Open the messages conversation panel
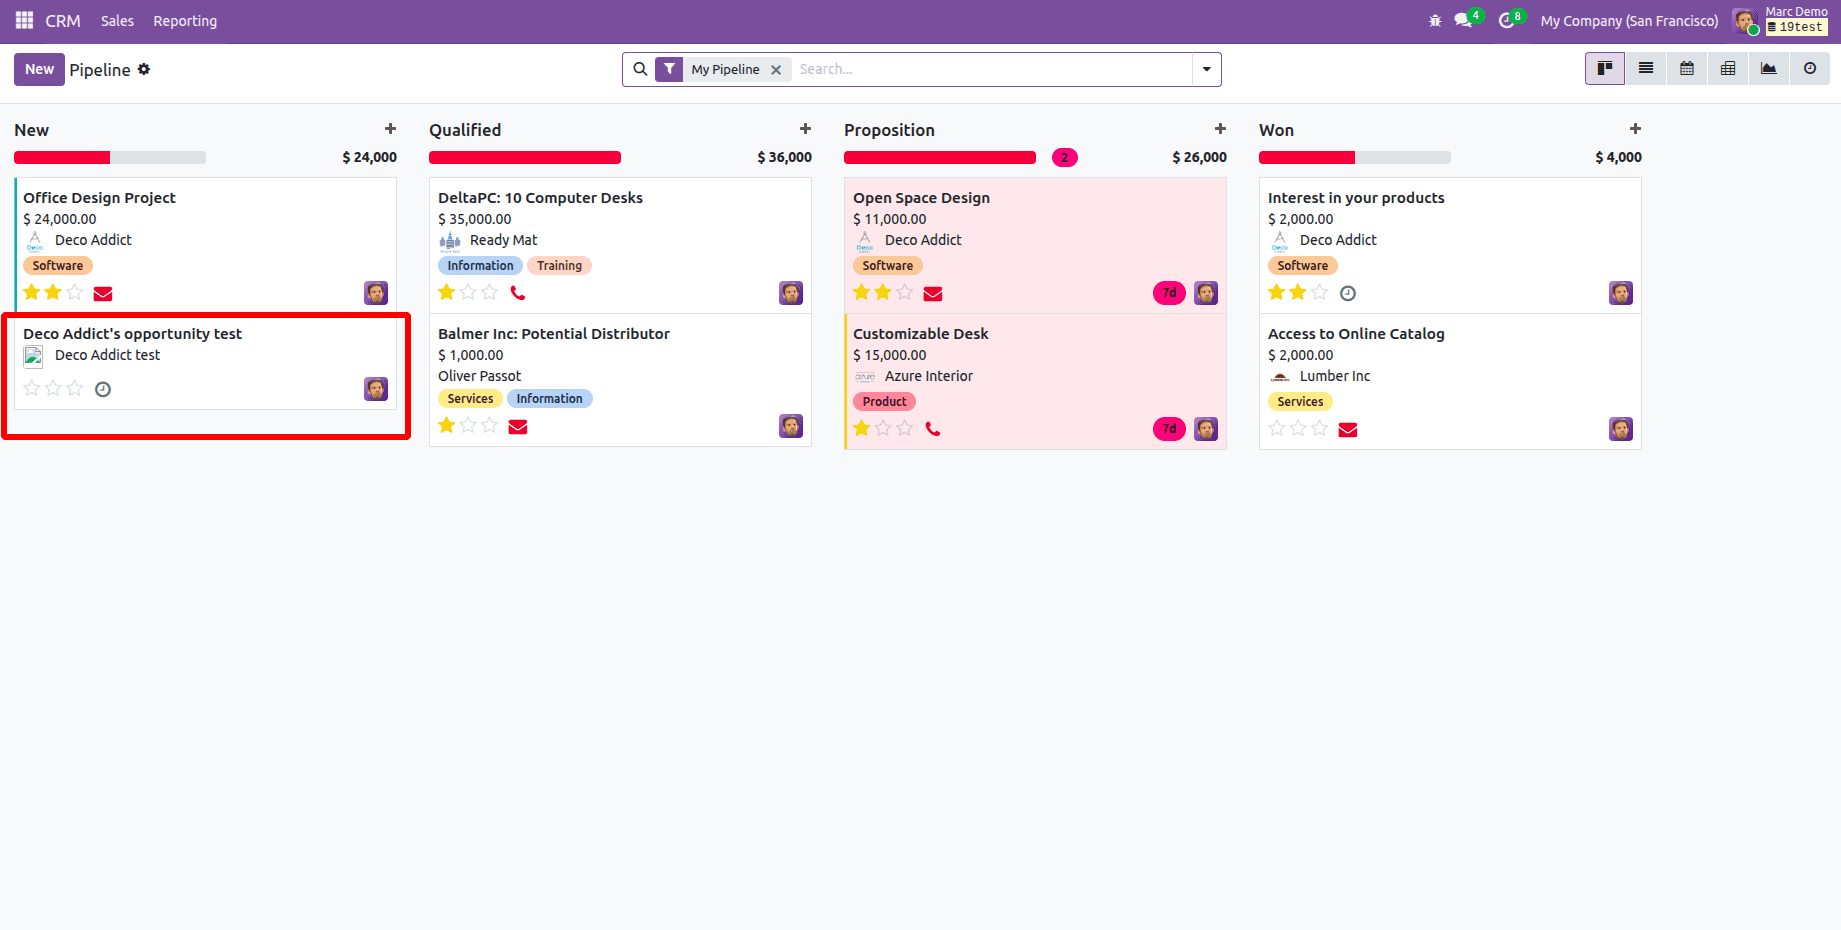 pyautogui.click(x=1463, y=20)
